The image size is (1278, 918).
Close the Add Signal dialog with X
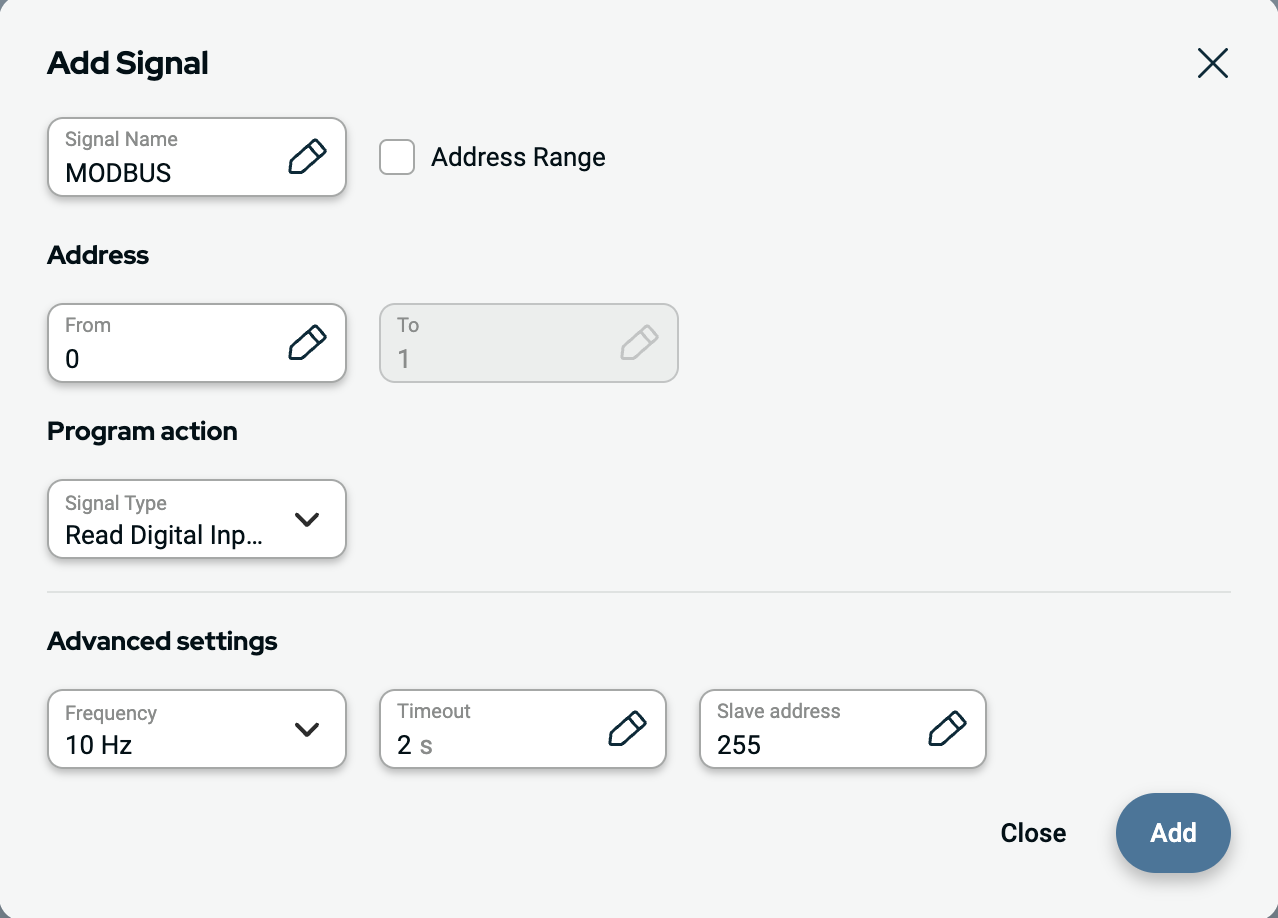(1212, 64)
